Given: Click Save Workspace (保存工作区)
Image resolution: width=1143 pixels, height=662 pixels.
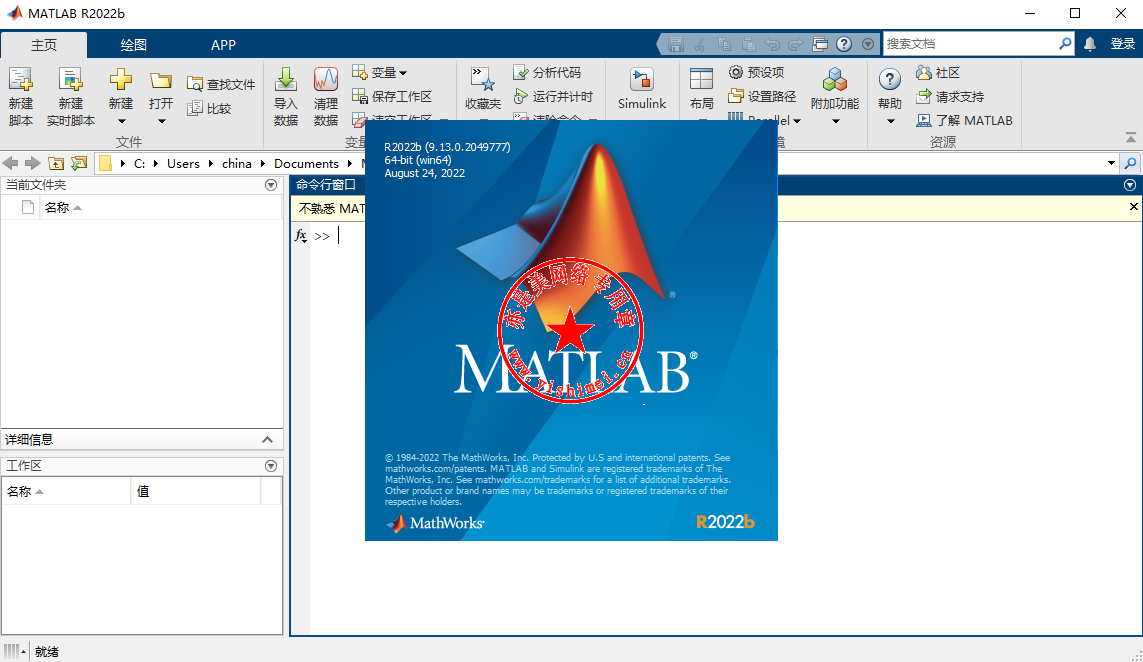Looking at the screenshot, I should (391, 96).
